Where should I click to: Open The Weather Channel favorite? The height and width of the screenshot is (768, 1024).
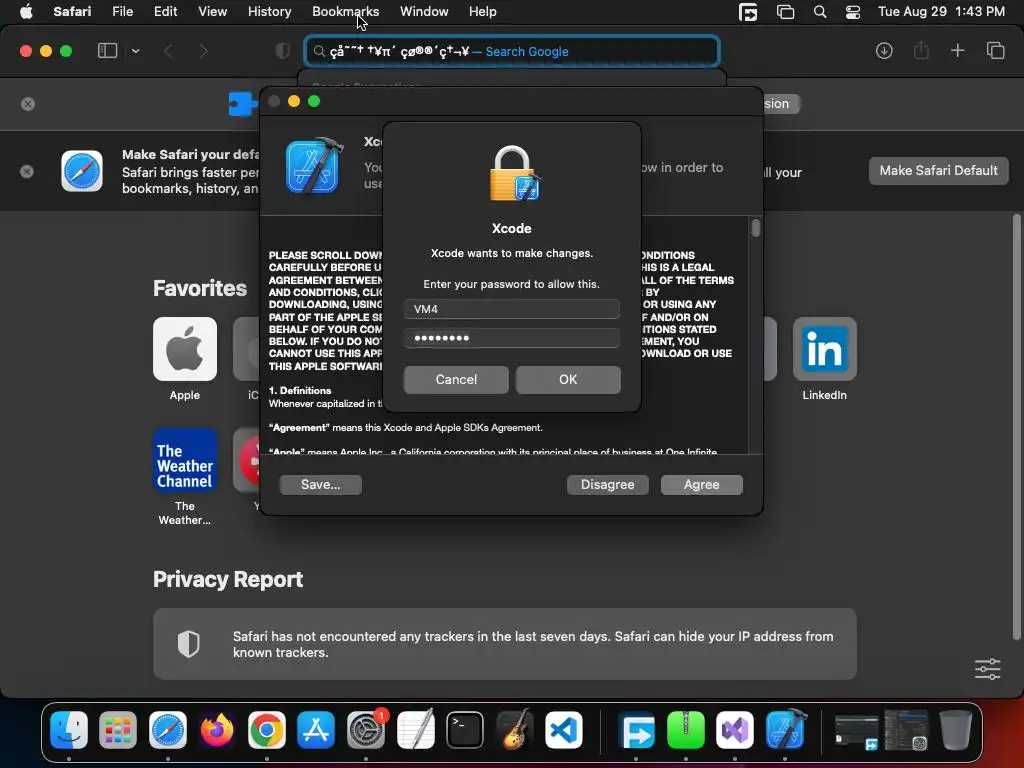(x=185, y=460)
